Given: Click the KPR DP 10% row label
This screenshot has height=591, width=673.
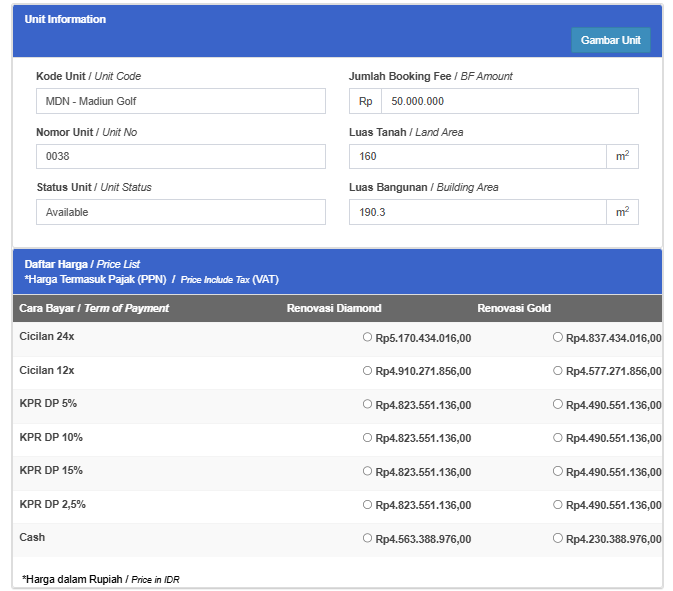Looking at the screenshot, I should [x=51, y=437].
